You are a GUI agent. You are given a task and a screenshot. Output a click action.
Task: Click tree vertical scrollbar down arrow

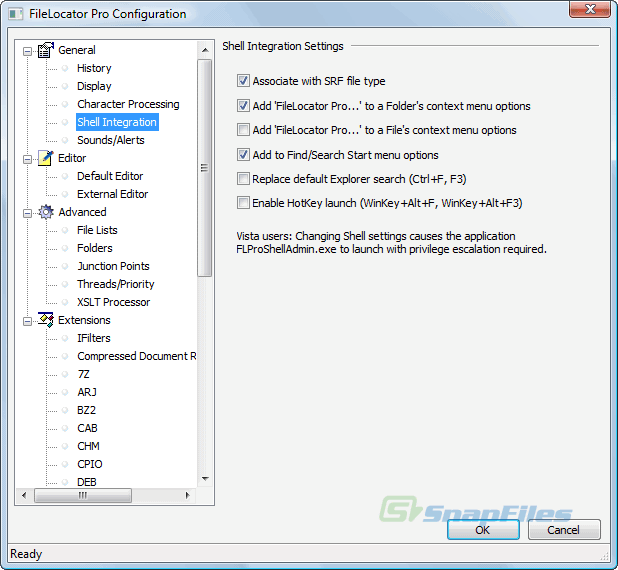click(205, 479)
